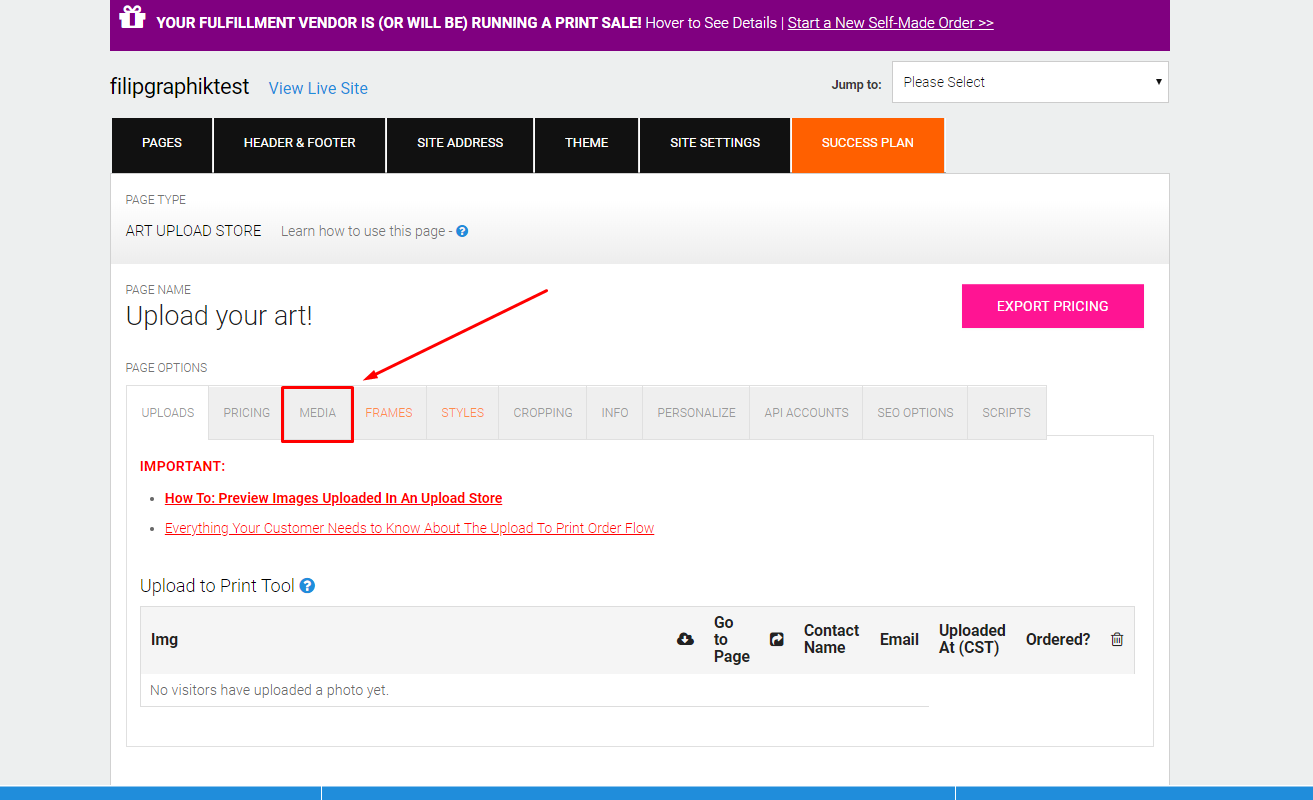The height and width of the screenshot is (800, 1313).
Task: Open the THEME section
Action: (x=586, y=144)
